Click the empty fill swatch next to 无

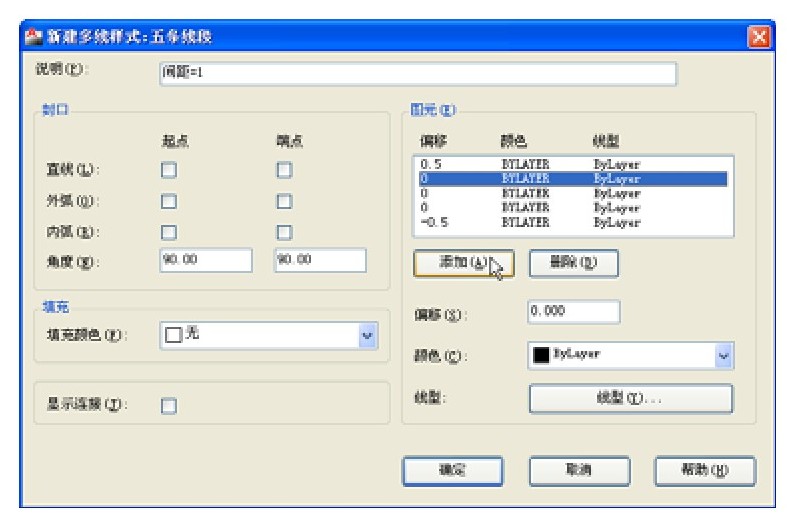(x=173, y=335)
